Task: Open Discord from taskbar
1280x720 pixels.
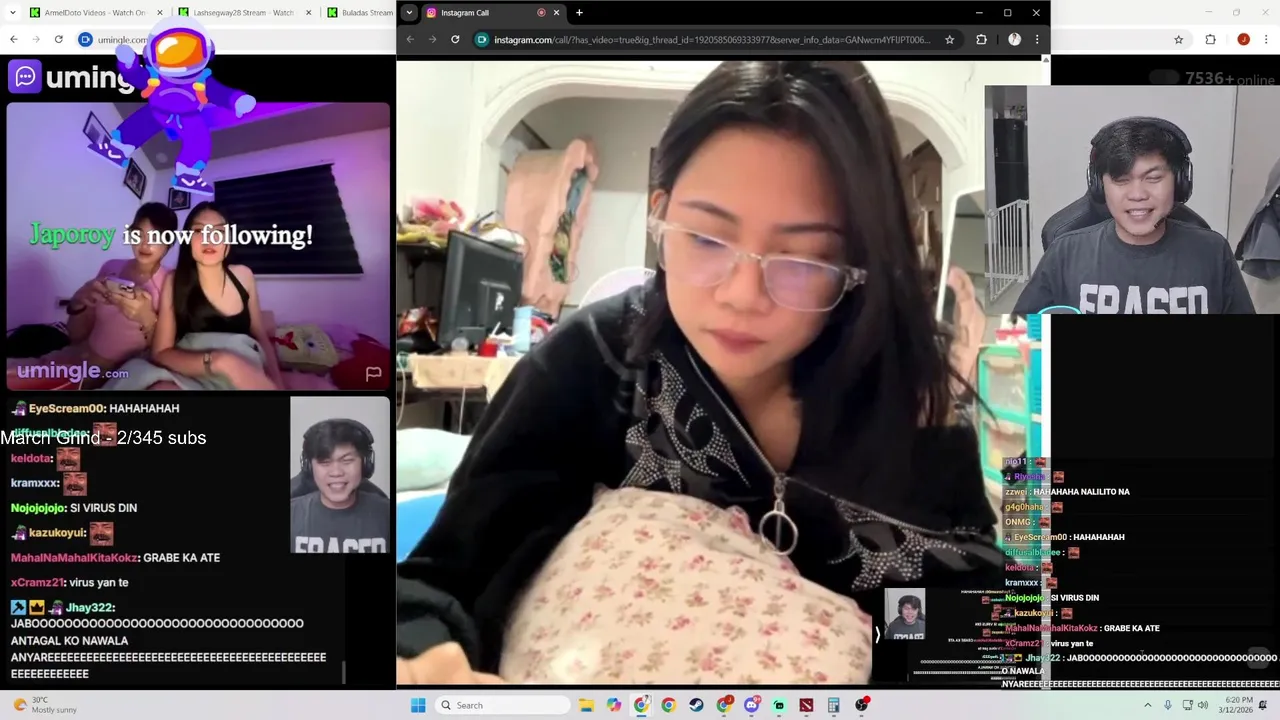Action: [751, 705]
